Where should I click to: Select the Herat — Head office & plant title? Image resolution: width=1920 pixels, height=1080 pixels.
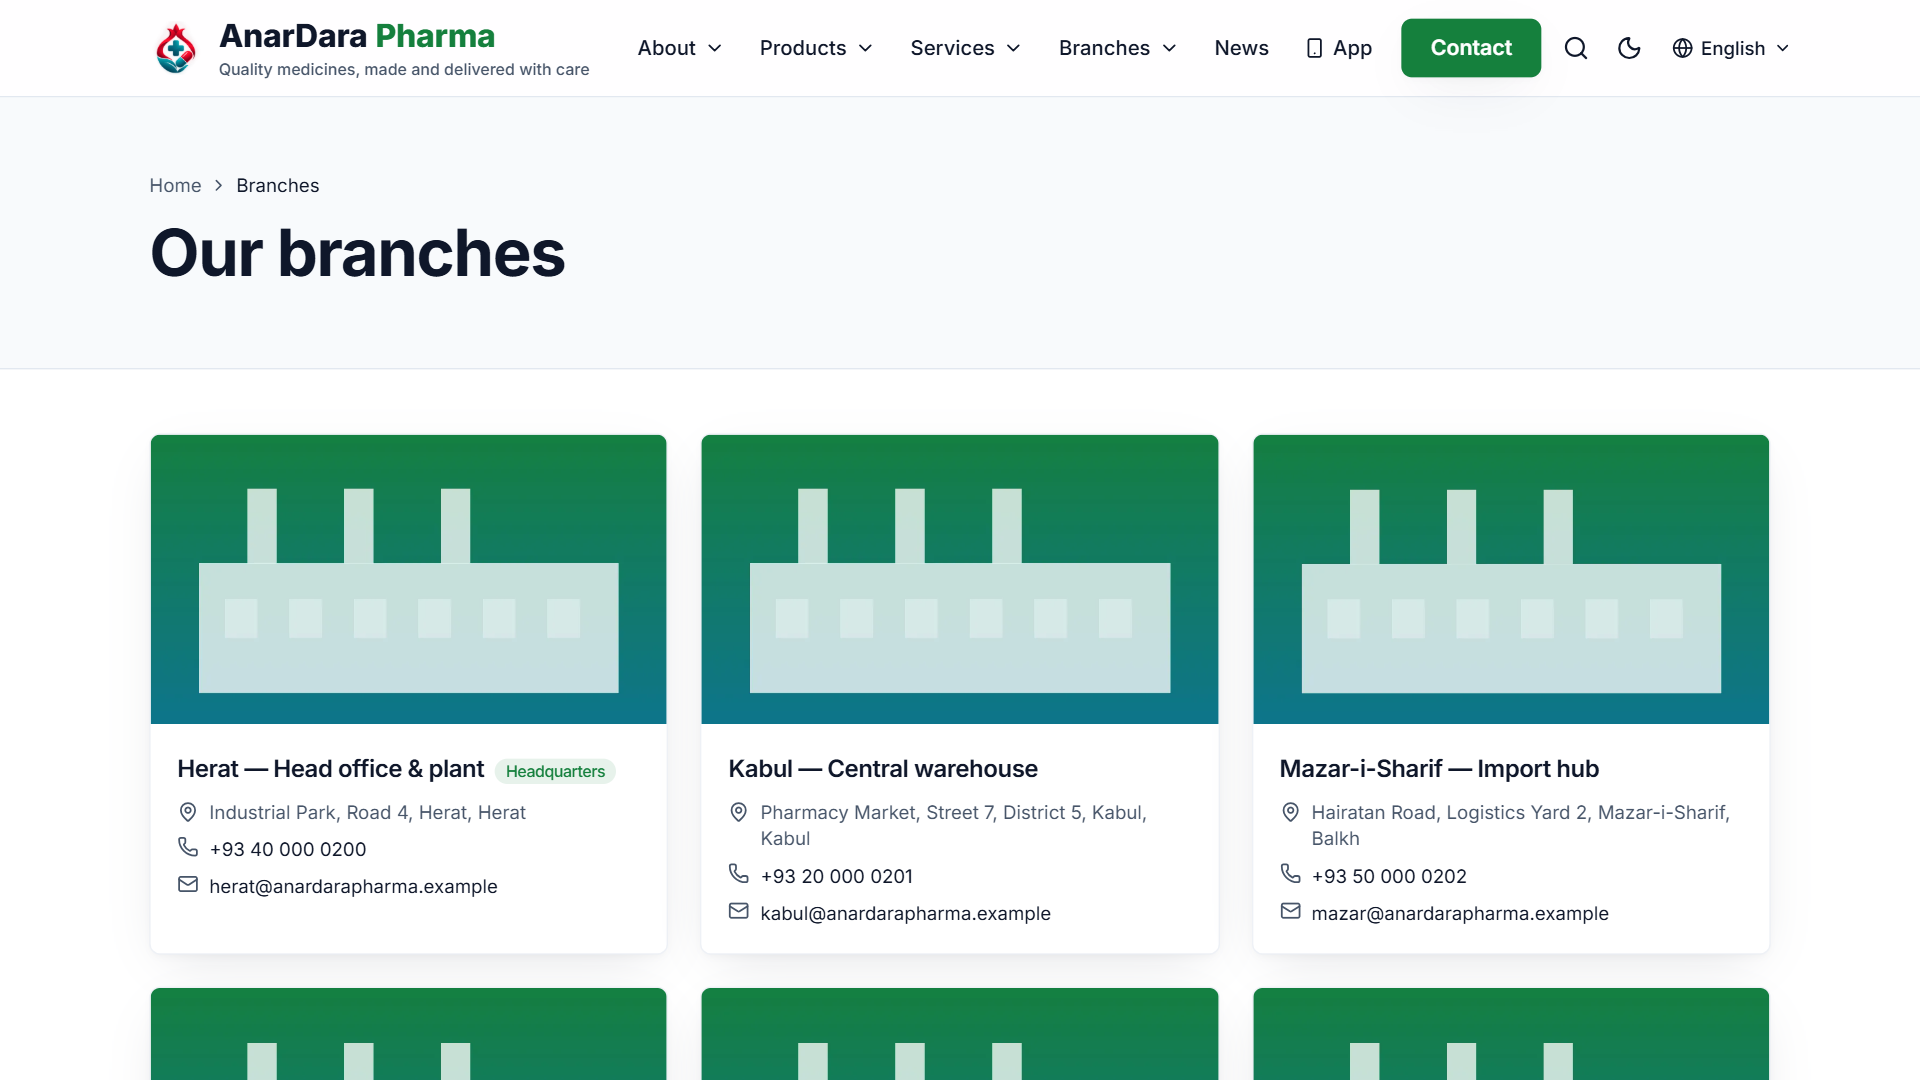[x=330, y=769]
